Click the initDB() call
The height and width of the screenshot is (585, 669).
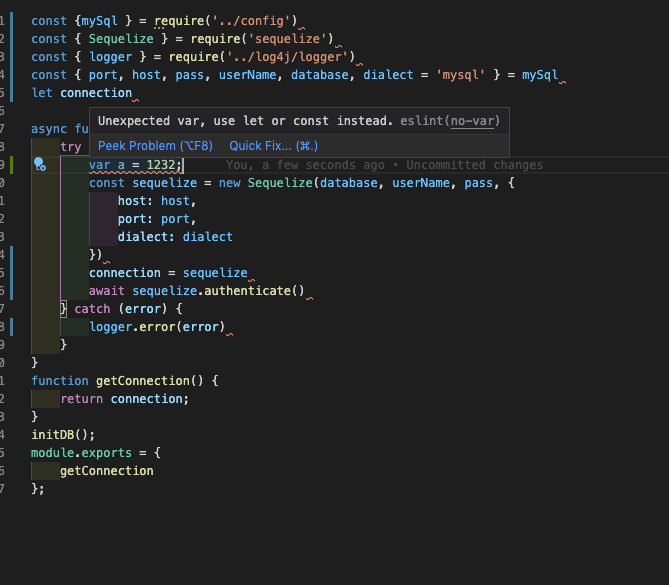tap(63, 435)
